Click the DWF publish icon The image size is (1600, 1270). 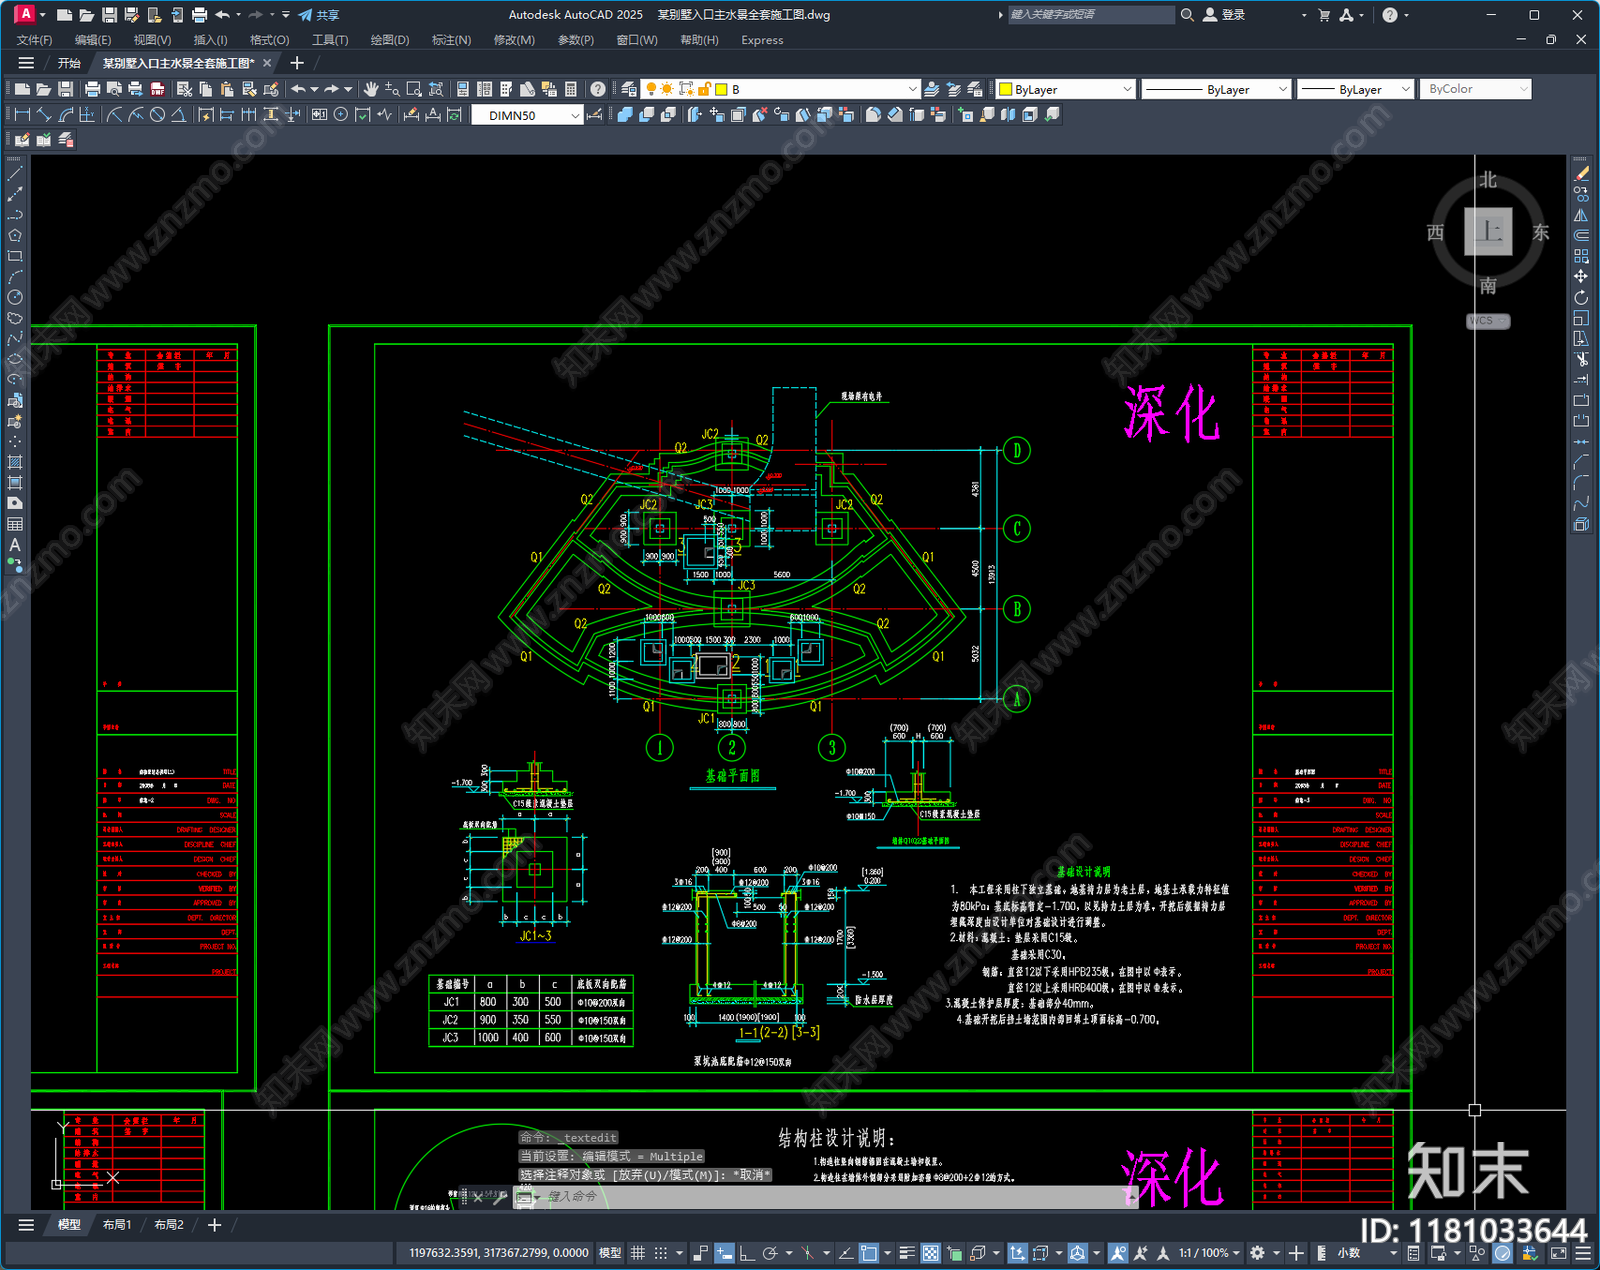pyautogui.click(x=157, y=89)
